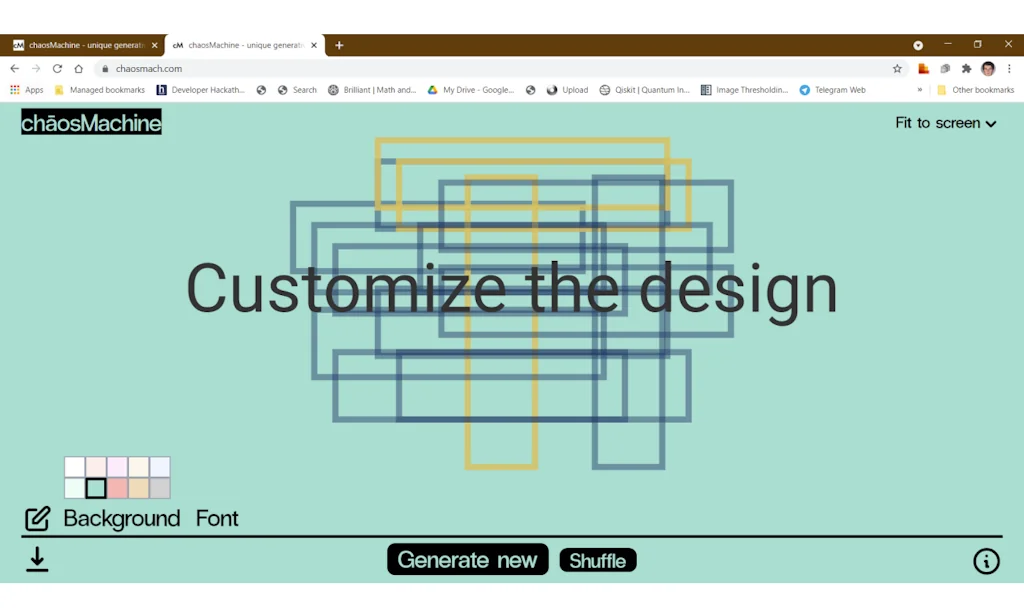This screenshot has height=613, width=1024.
Task: Reload the page with the refresh icon
Action: (57, 69)
